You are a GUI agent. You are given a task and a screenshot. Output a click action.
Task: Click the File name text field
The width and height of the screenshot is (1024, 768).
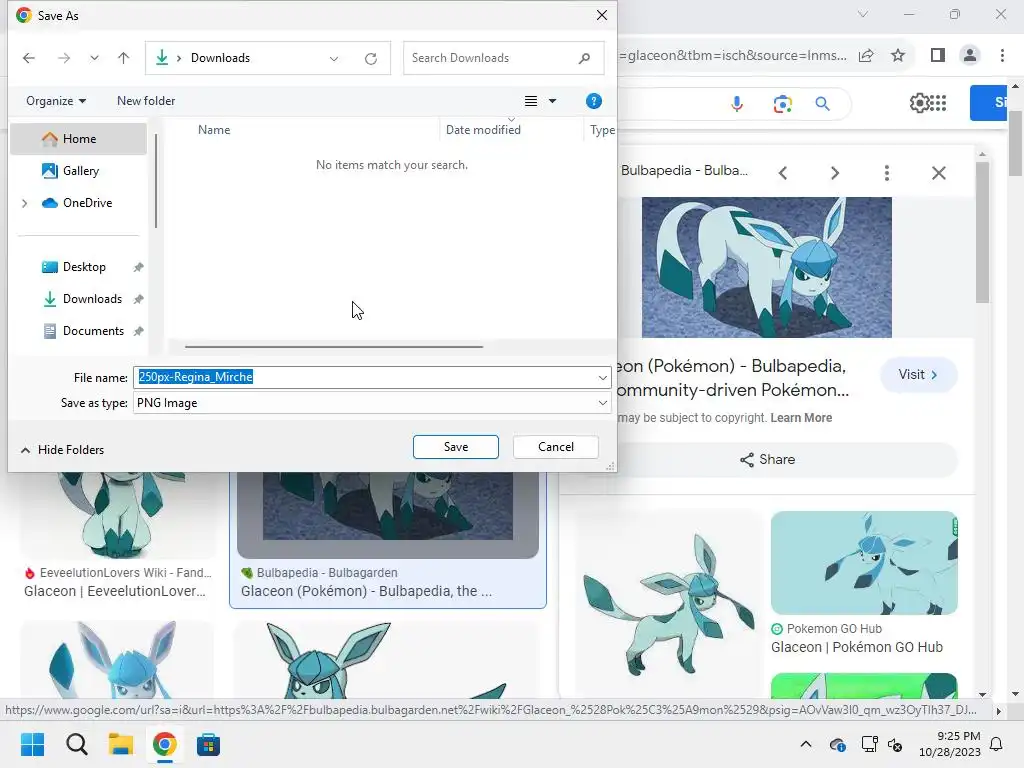364,377
